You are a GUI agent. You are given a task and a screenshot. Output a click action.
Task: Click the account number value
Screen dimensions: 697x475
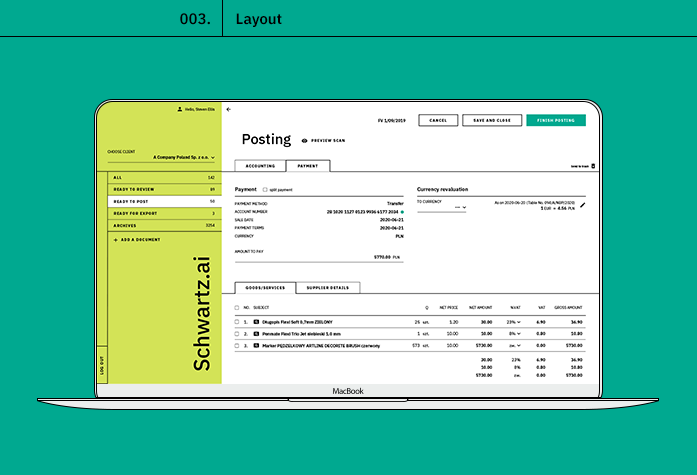(x=362, y=212)
